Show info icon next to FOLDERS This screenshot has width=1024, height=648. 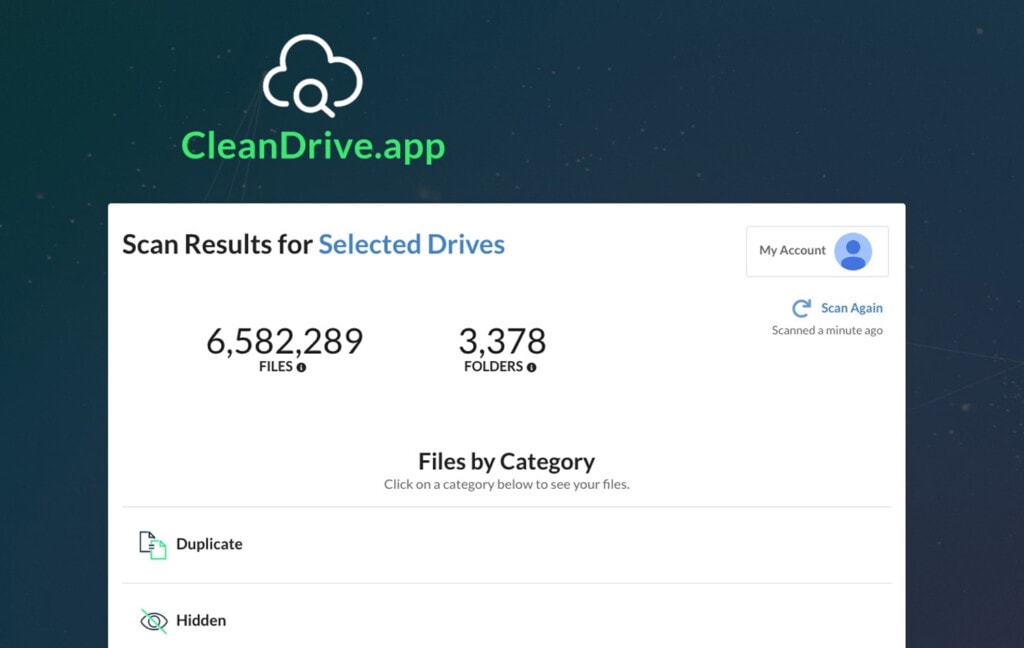(x=532, y=368)
